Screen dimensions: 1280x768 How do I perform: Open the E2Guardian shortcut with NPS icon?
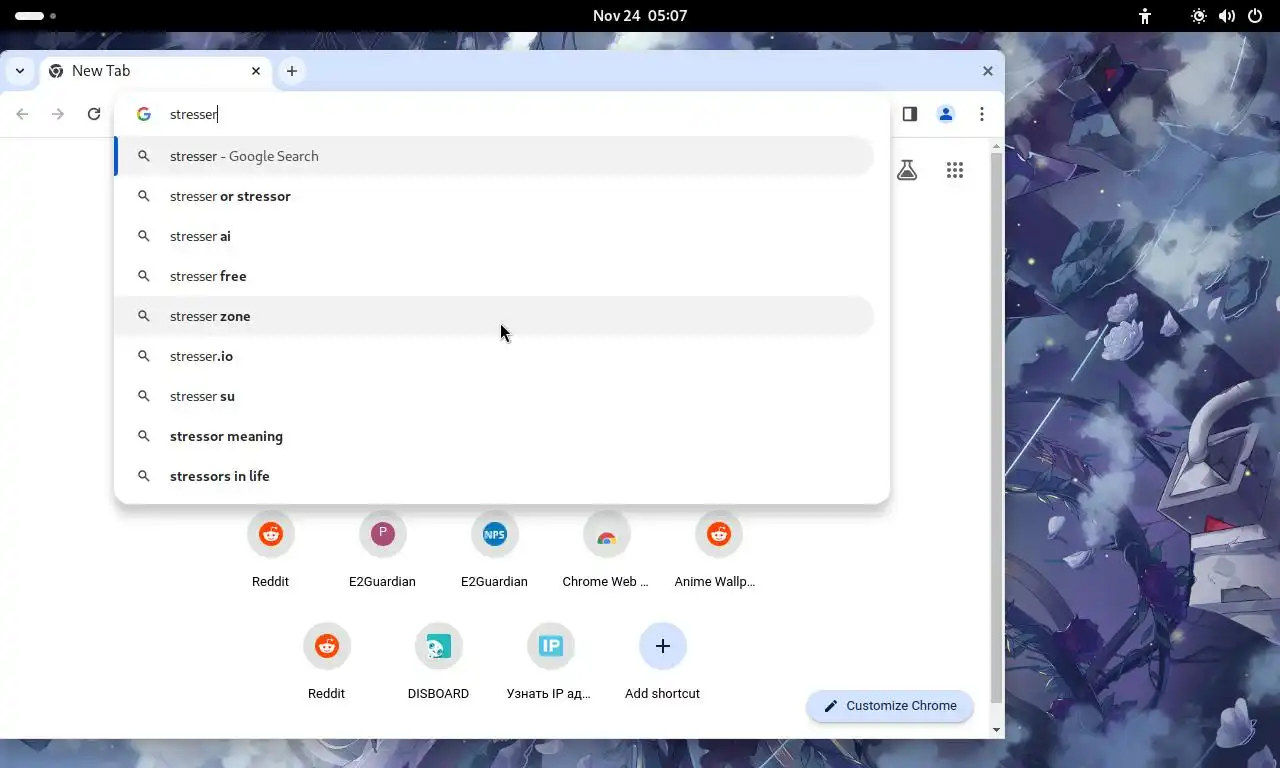[495, 548]
